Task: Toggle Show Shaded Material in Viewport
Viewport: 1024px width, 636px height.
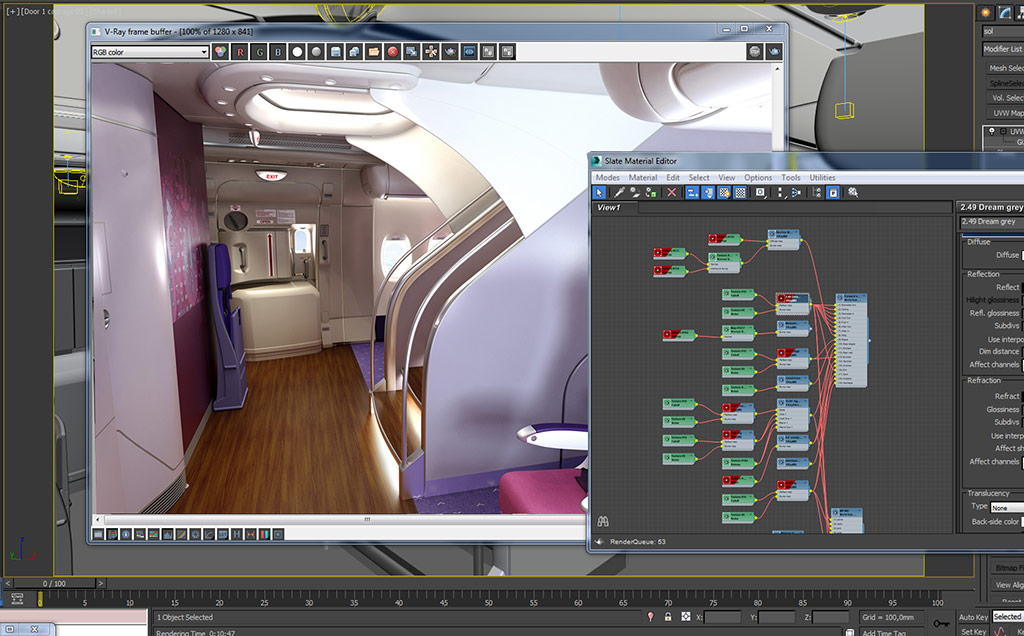Action: point(724,193)
